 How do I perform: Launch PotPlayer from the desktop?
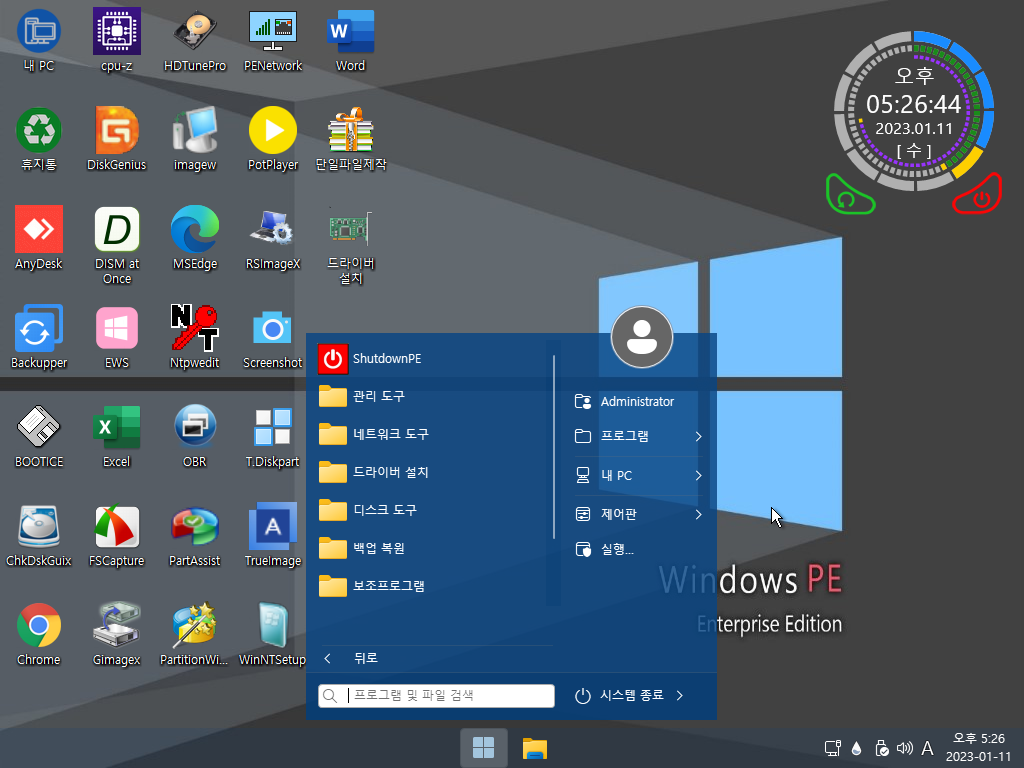[x=272, y=139]
